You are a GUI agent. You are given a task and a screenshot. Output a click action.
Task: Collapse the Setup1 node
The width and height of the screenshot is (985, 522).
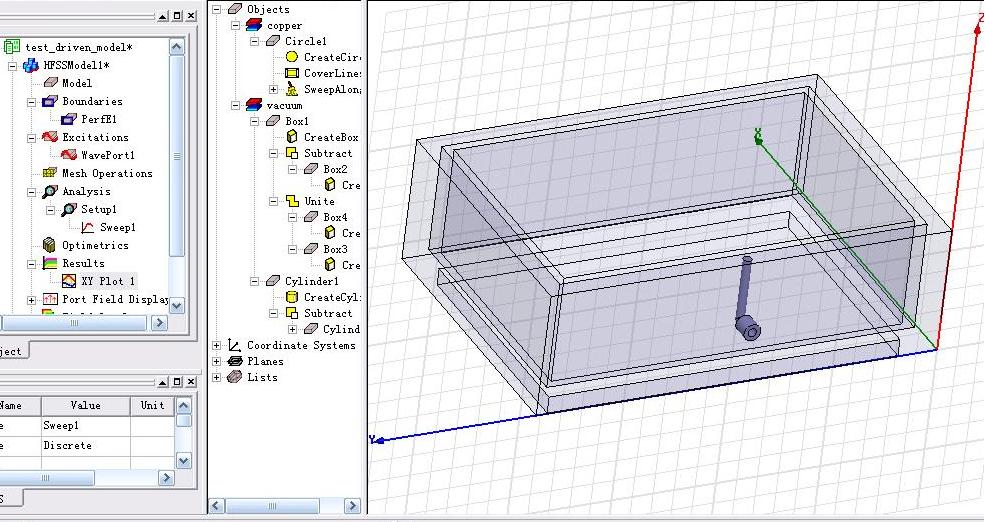pyautogui.click(x=50, y=210)
